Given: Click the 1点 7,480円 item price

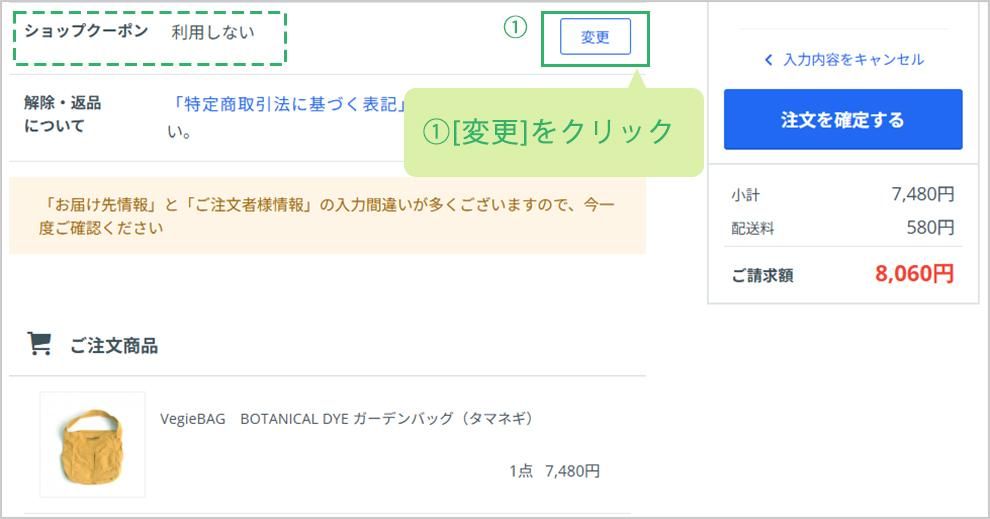Looking at the screenshot, I should 554,471.
